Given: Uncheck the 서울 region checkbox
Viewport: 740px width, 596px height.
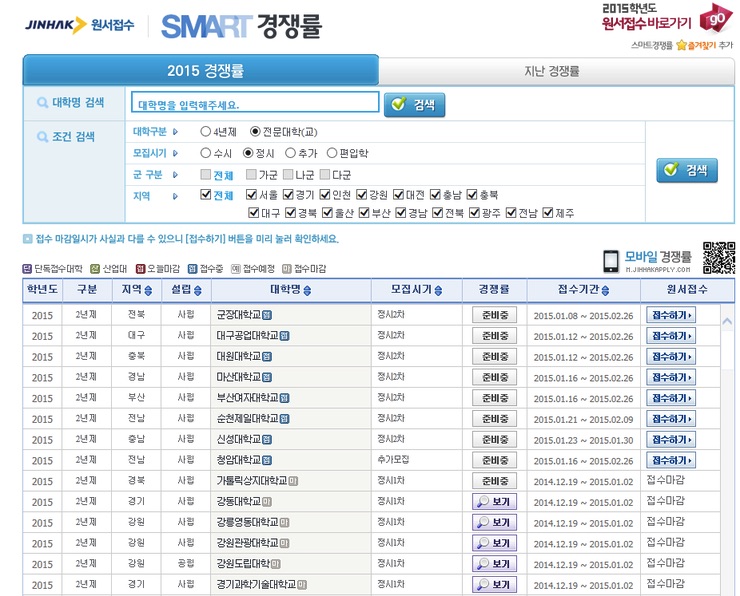Looking at the screenshot, I should [x=252, y=195].
